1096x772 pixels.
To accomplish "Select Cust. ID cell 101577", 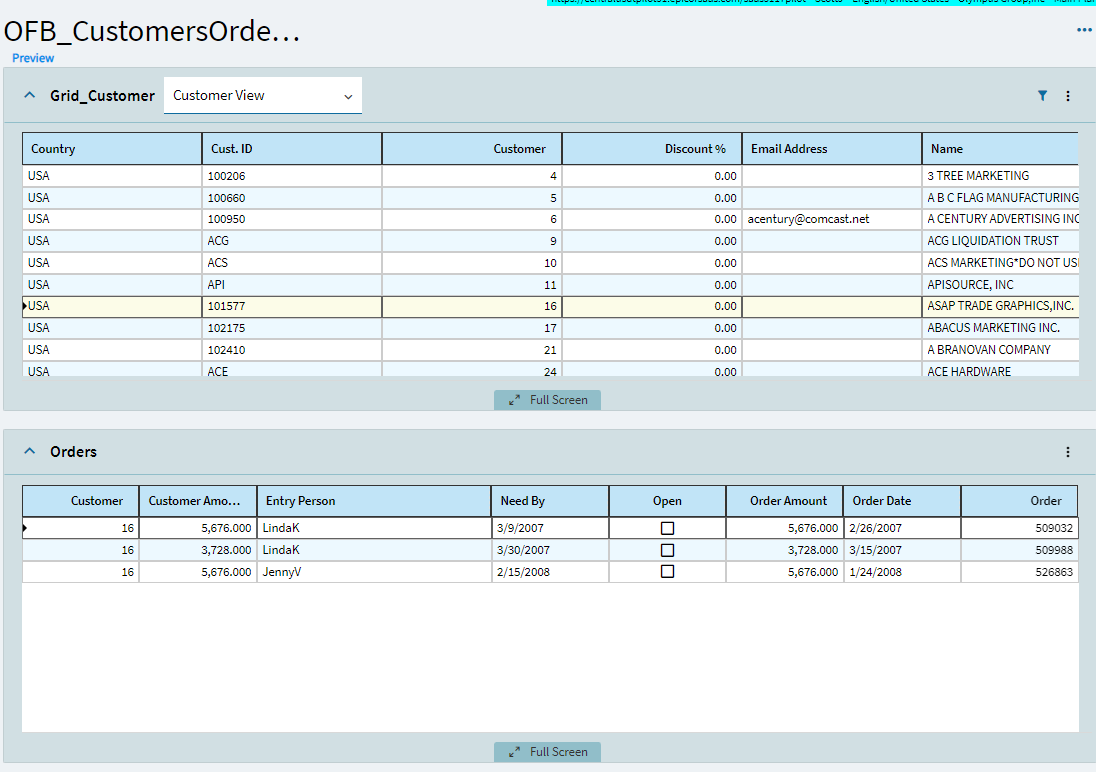I will 292,306.
